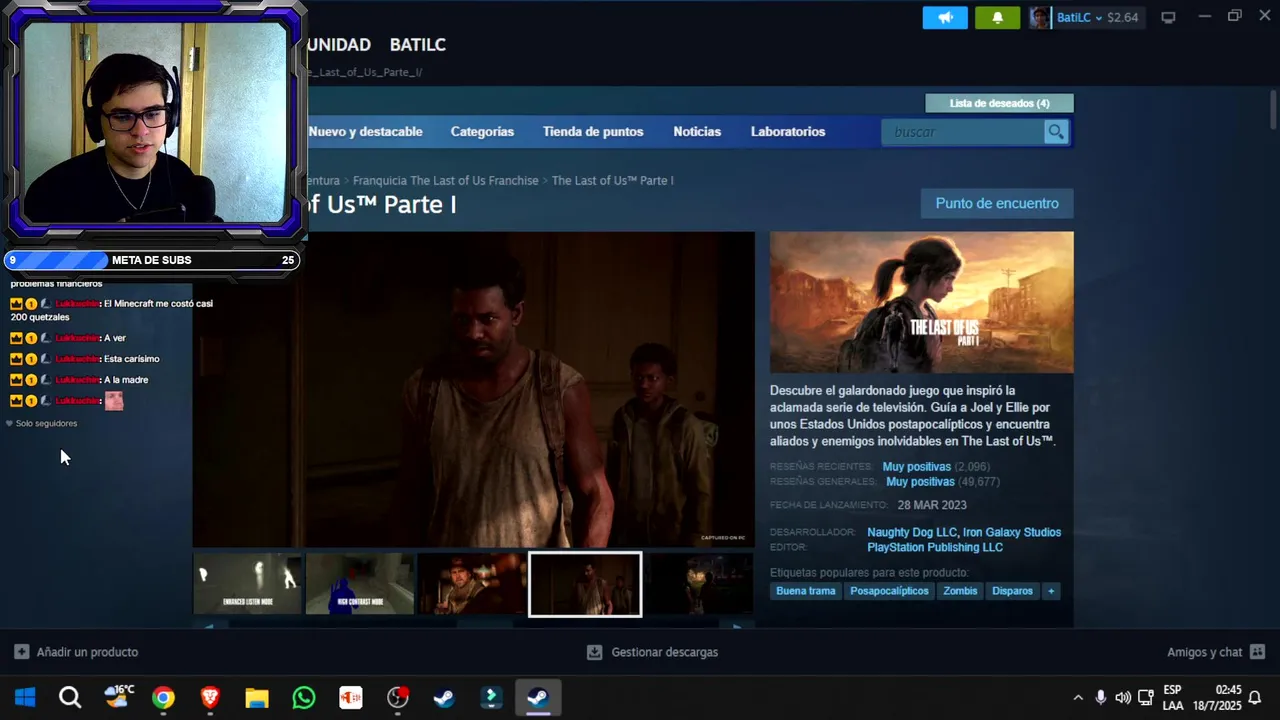Open the Tienda de puntos tab
Viewport: 1280px width, 720px height.
coord(593,132)
